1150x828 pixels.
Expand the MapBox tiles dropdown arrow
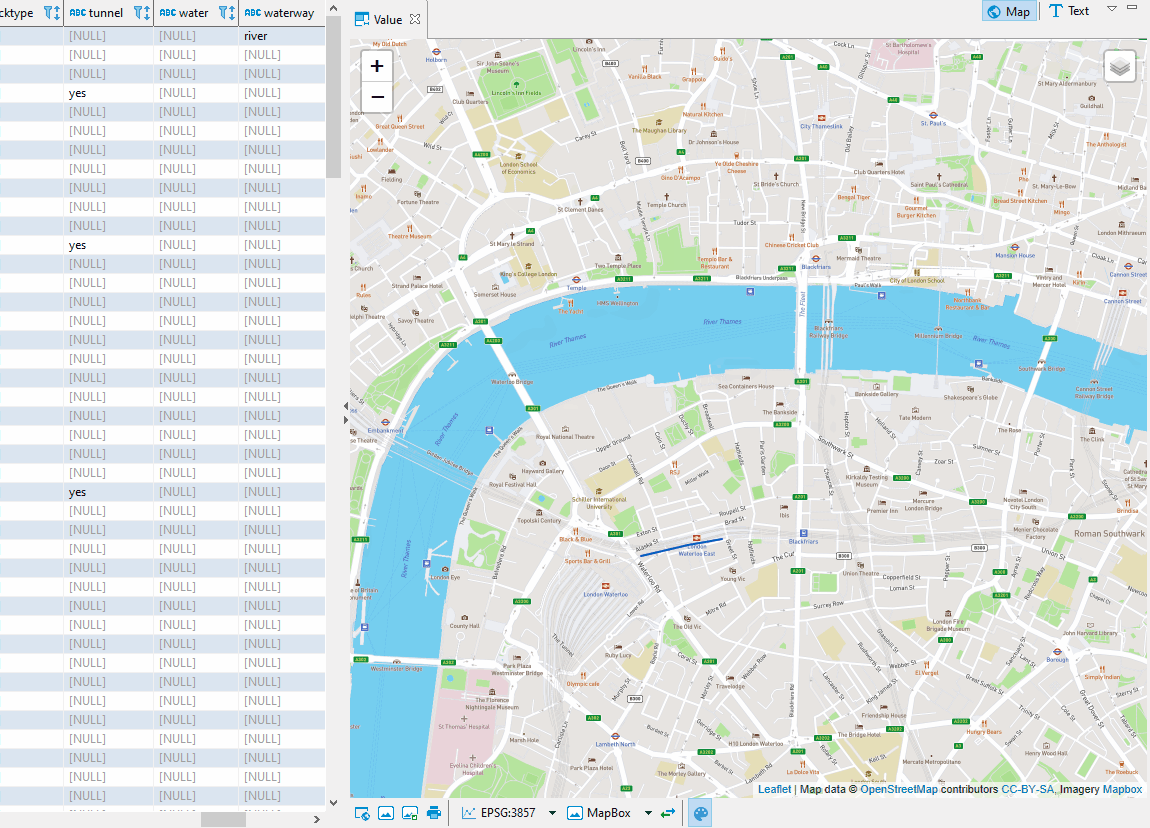pos(648,813)
